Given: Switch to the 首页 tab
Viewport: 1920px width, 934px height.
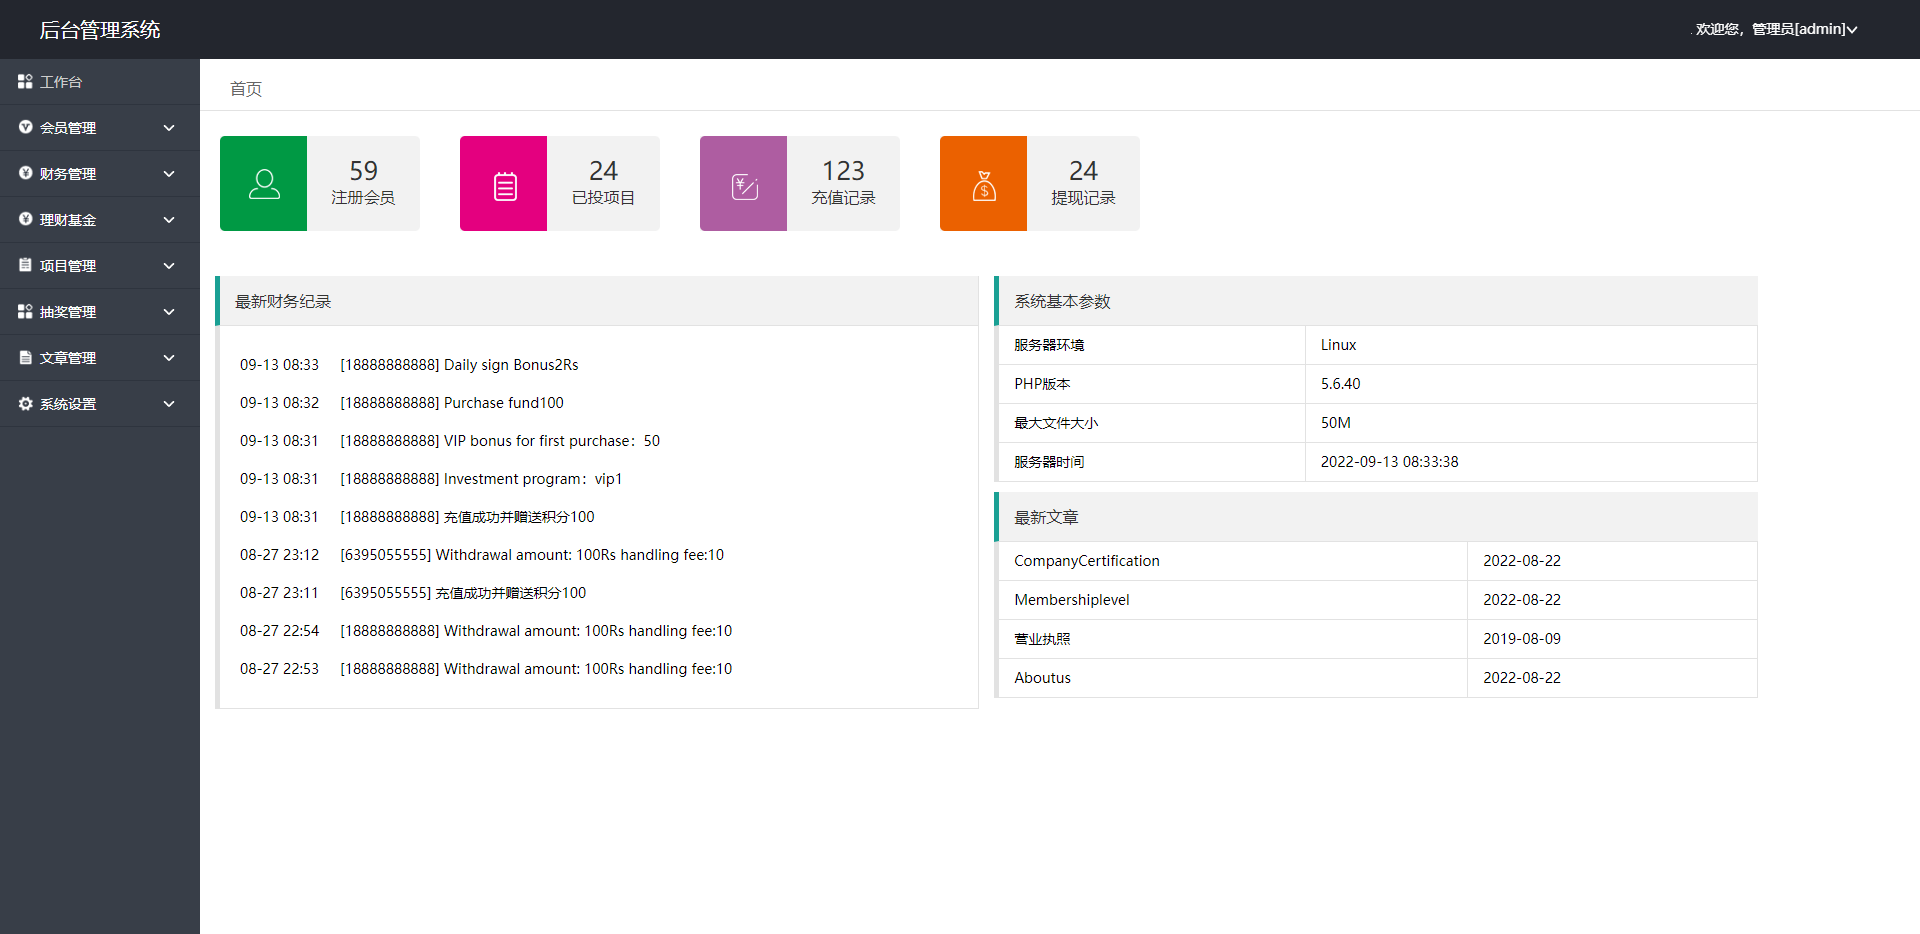Looking at the screenshot, I should [246, 89].
